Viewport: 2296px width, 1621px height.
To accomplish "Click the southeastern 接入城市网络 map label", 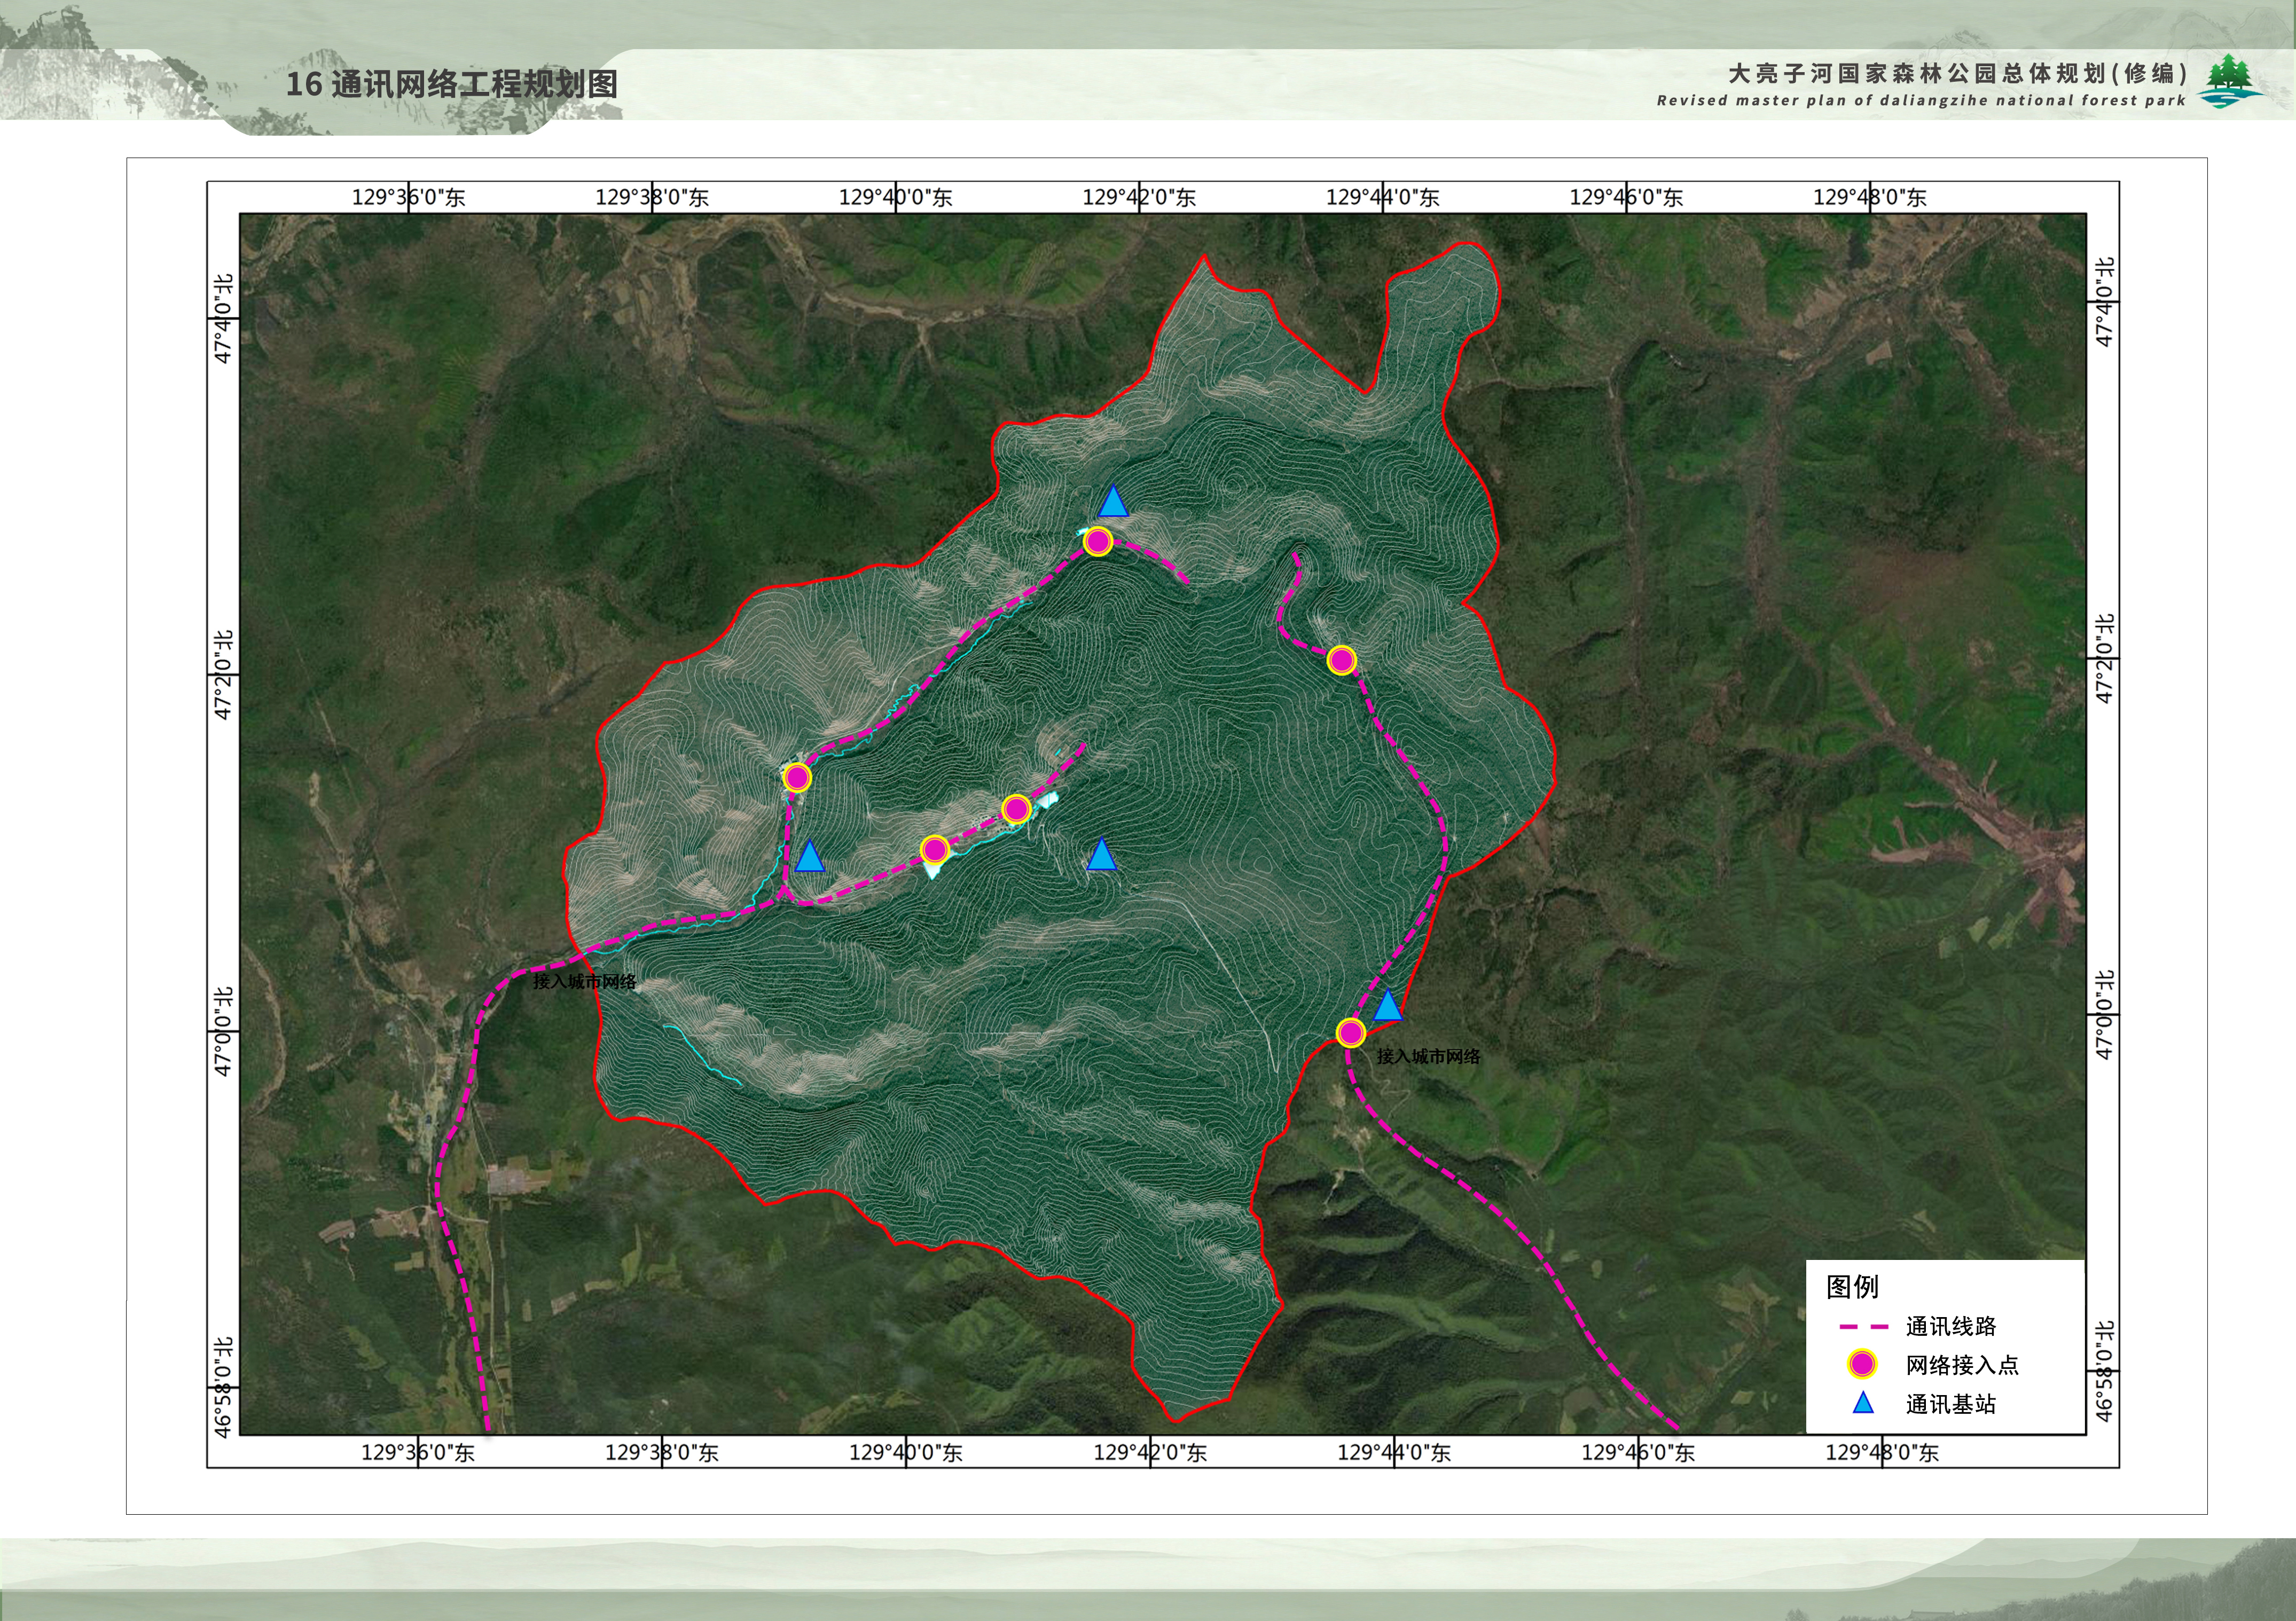I will 1428,1057.
